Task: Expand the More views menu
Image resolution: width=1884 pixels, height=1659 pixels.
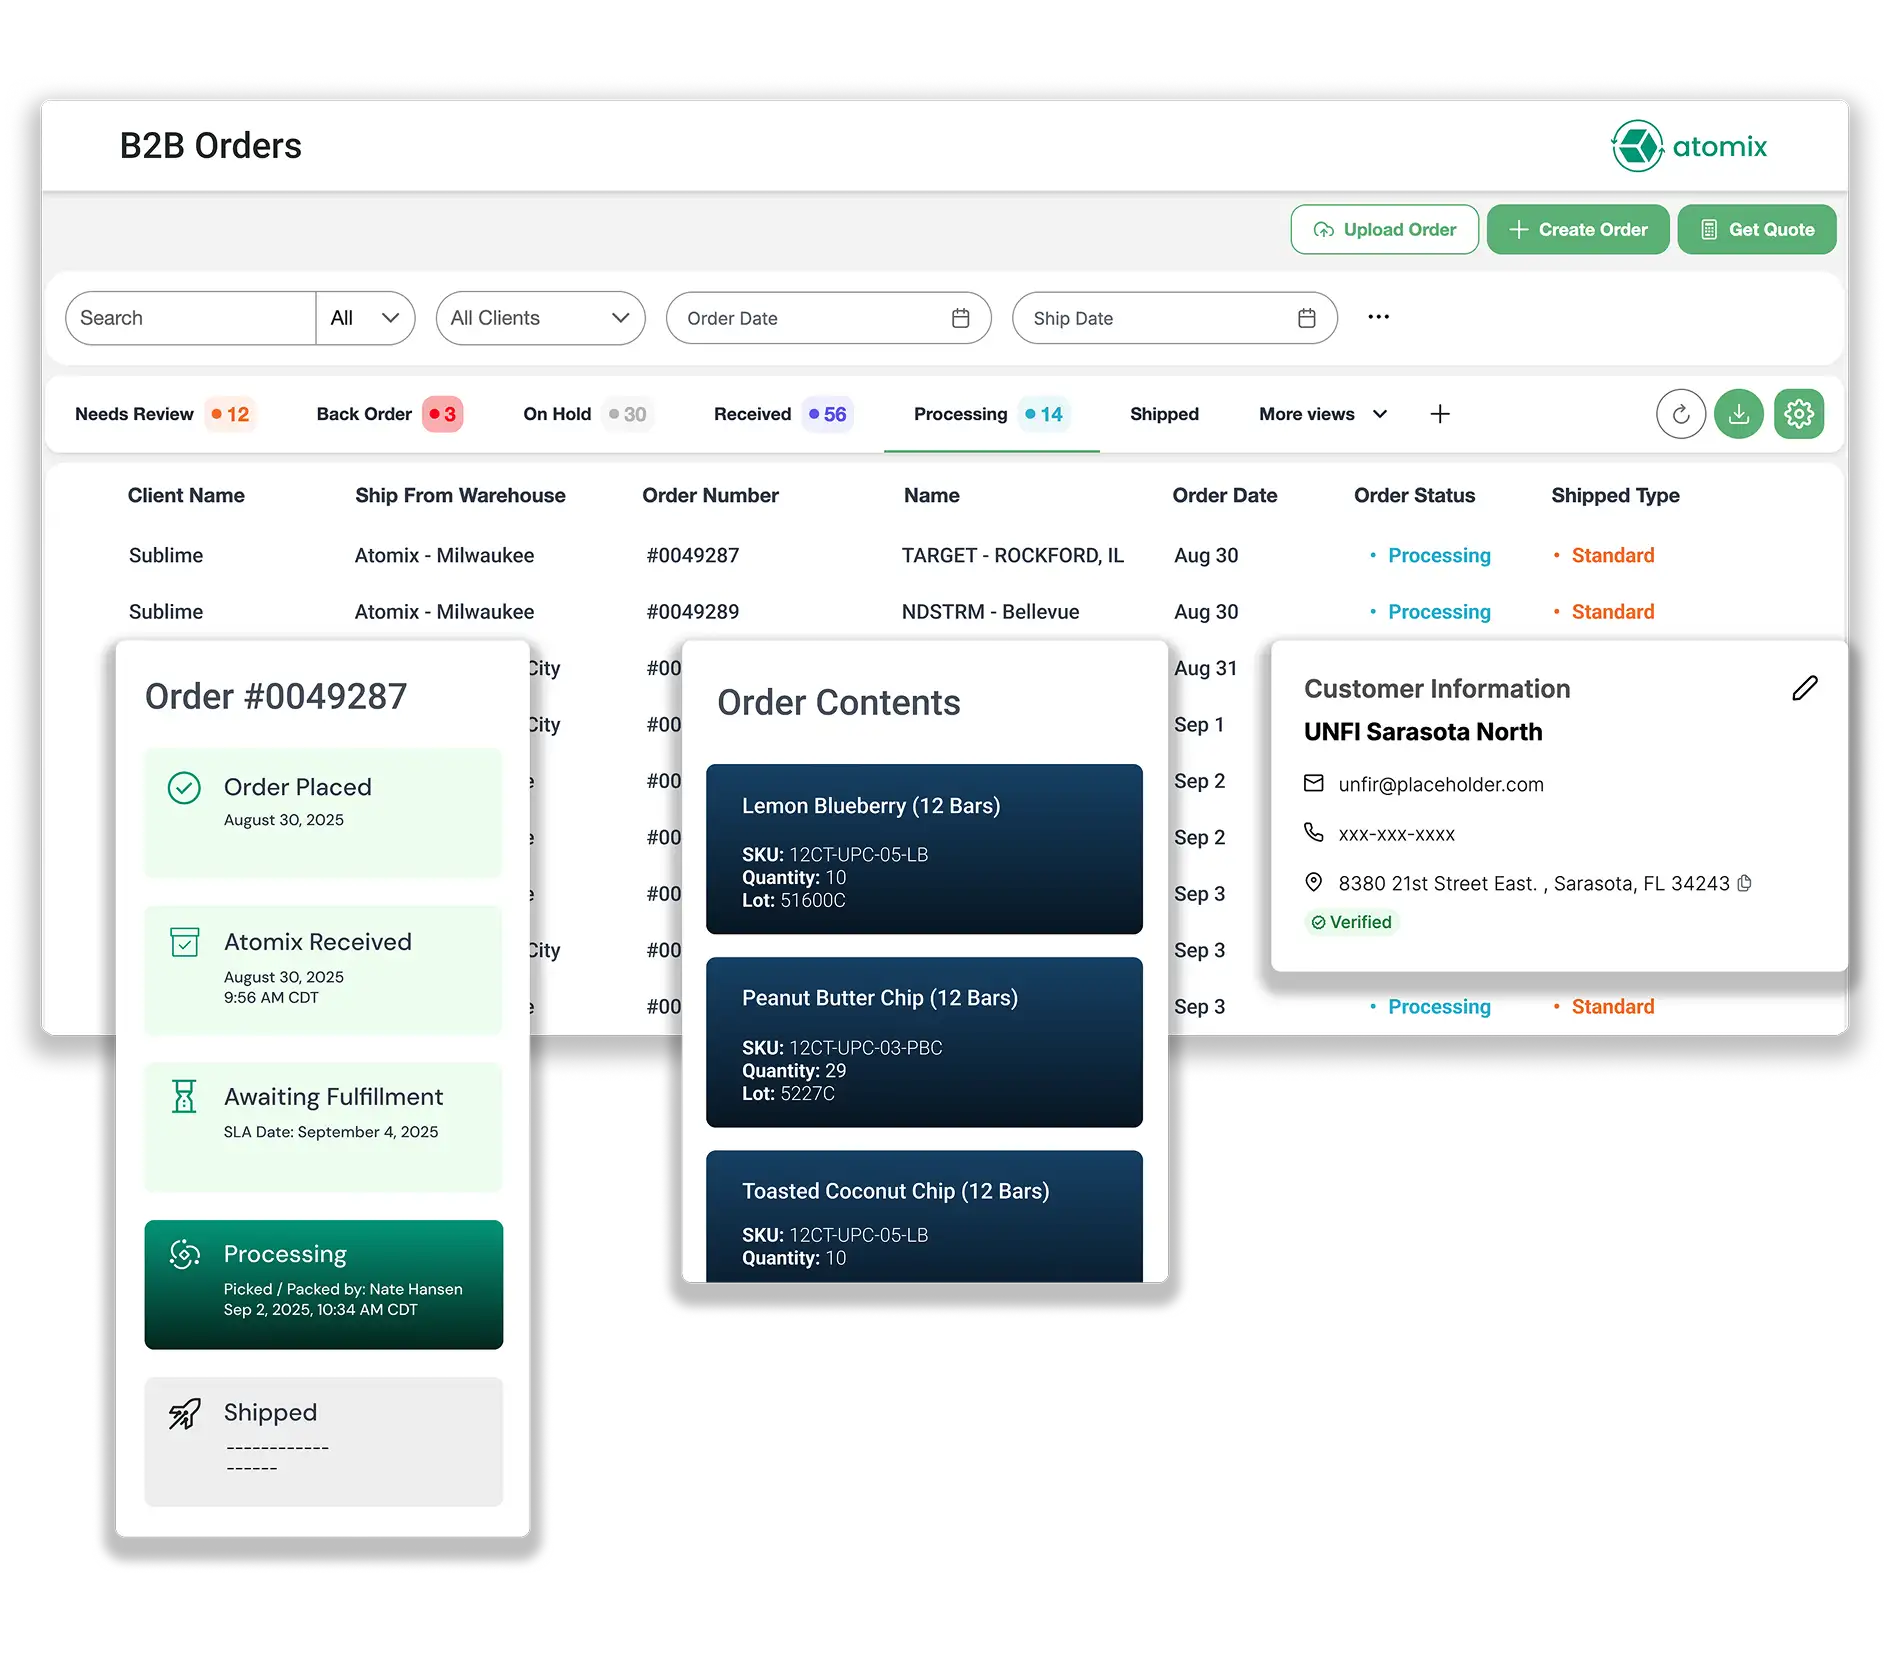Action: (x=1322, y=414)
